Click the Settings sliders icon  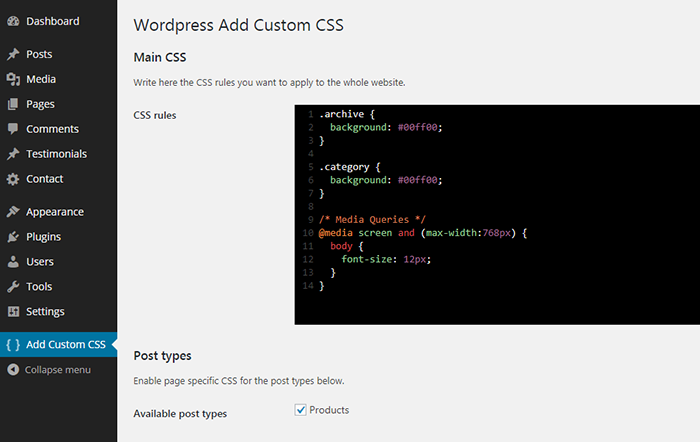coord(13,312)
